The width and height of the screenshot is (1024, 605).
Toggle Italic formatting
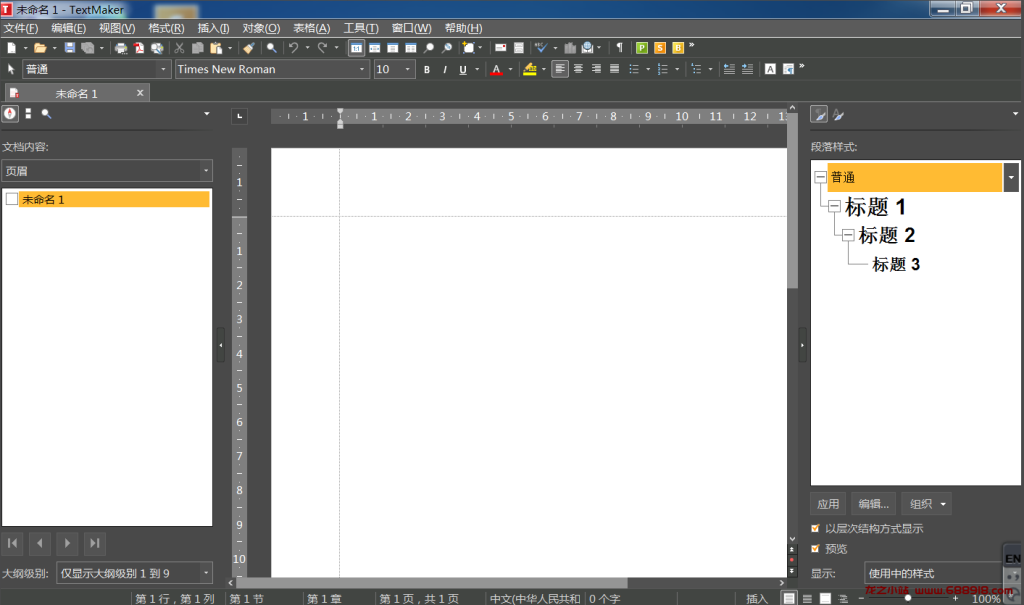tap(445, 69)
